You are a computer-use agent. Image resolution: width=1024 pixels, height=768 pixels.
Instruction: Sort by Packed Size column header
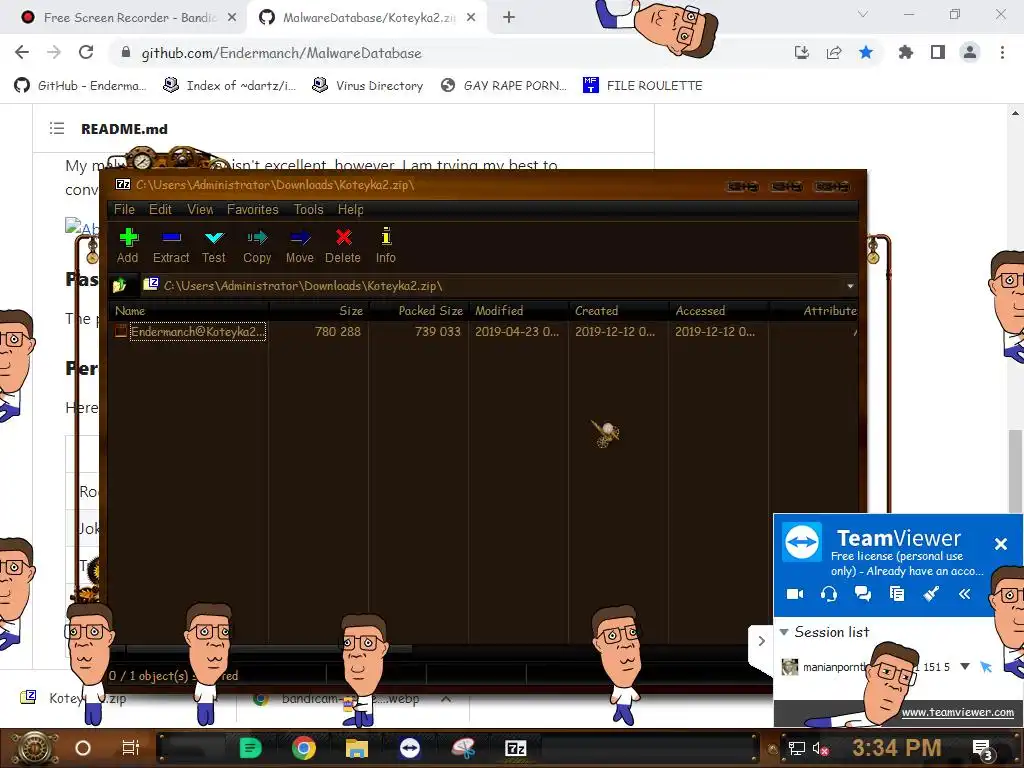[418, 311]
